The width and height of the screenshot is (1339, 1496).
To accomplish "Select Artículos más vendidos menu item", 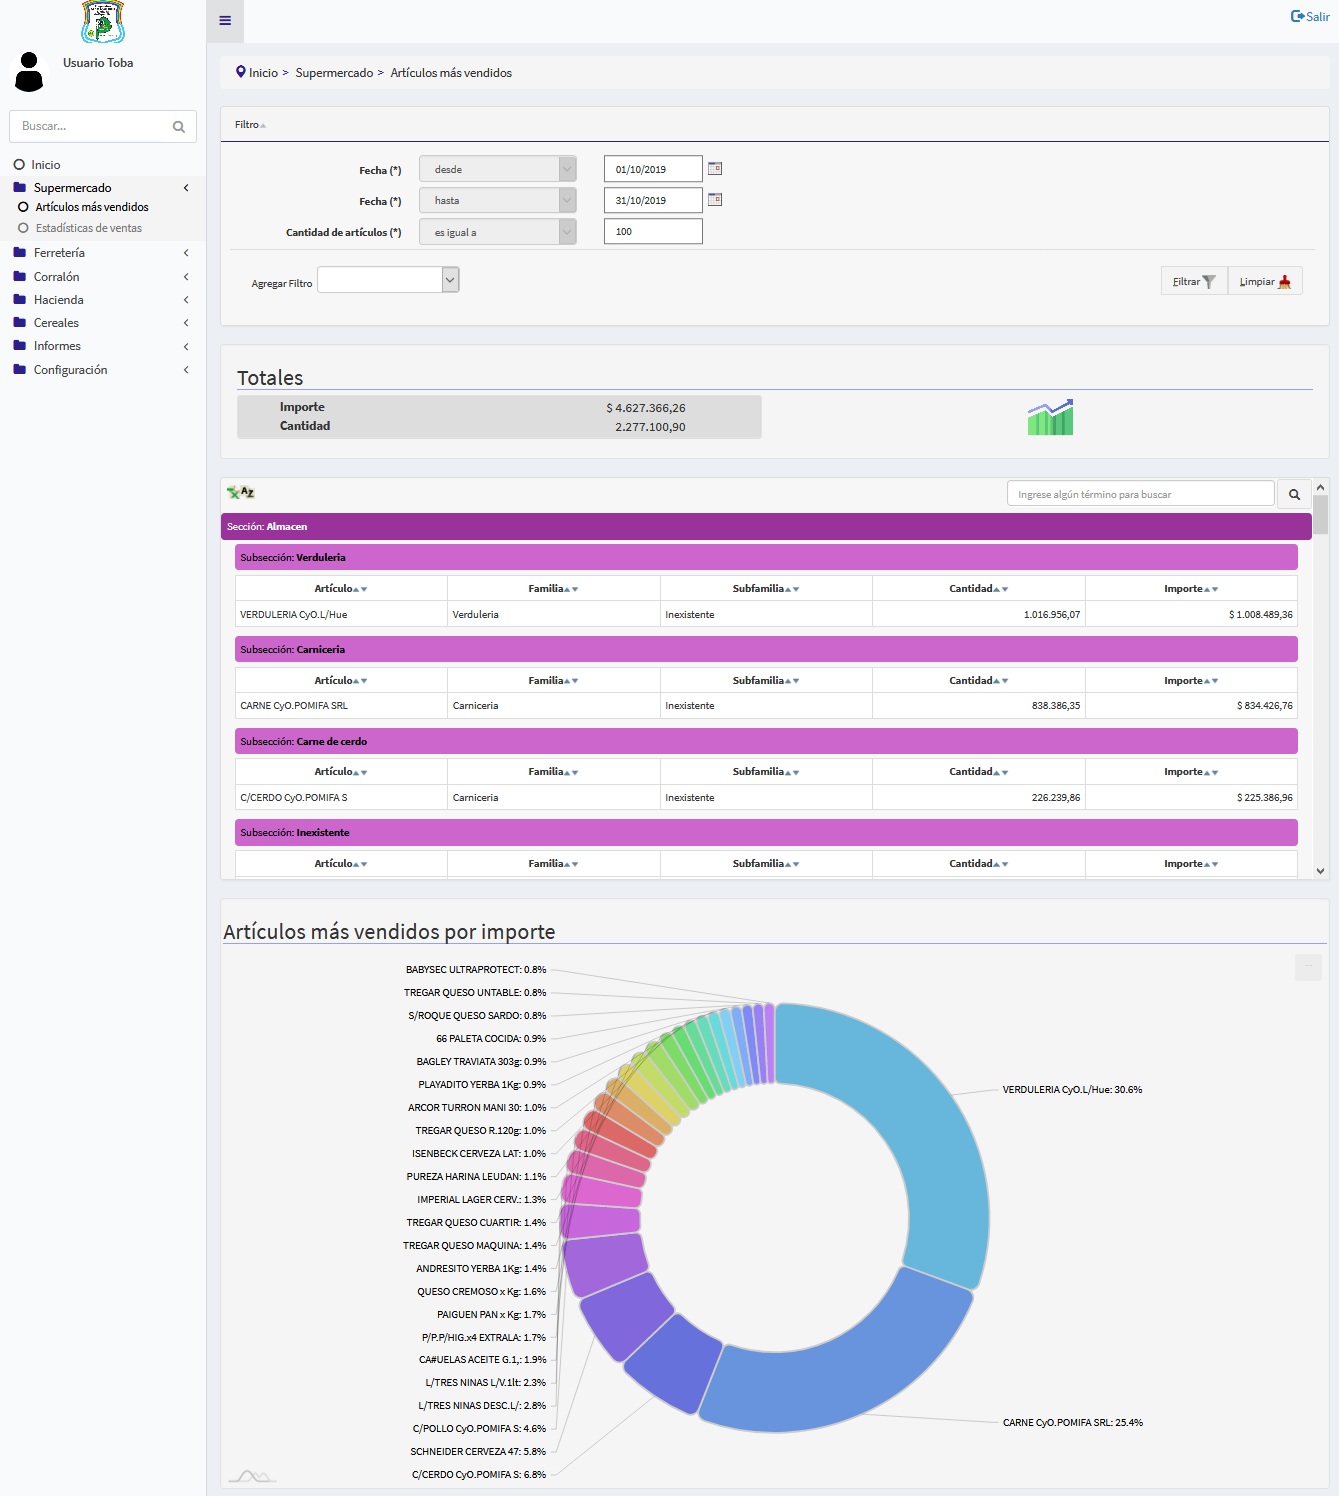I will (x=92, y=207).
